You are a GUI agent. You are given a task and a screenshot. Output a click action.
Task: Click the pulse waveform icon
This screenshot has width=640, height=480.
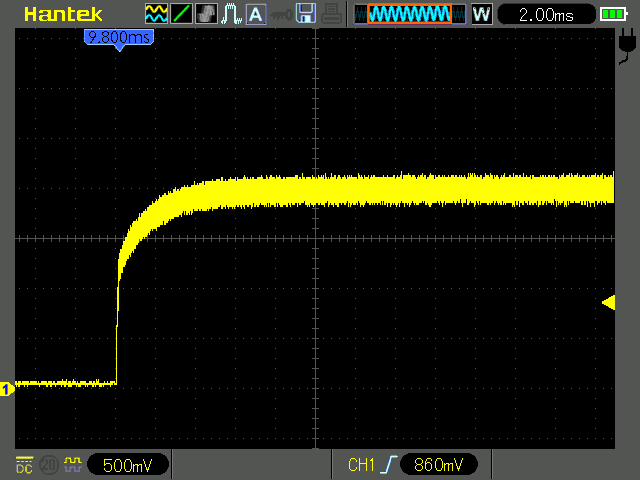point(231,14)
